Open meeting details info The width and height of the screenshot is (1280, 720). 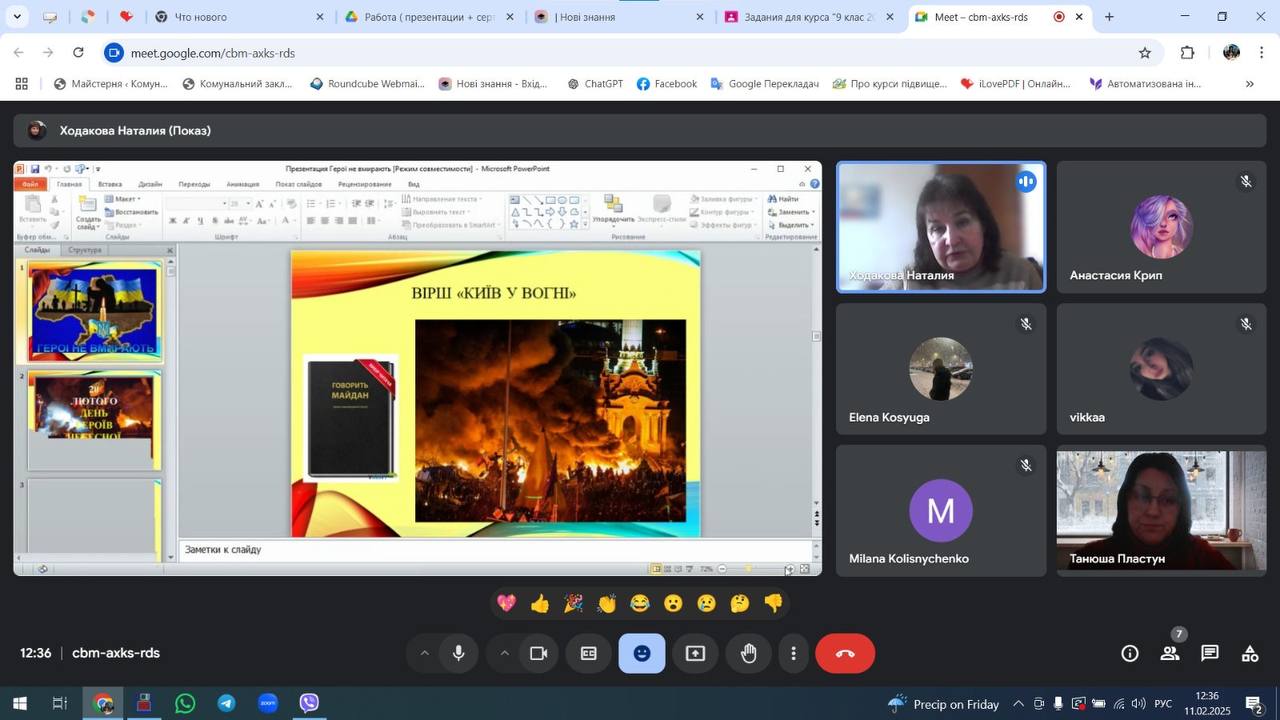1130,654
